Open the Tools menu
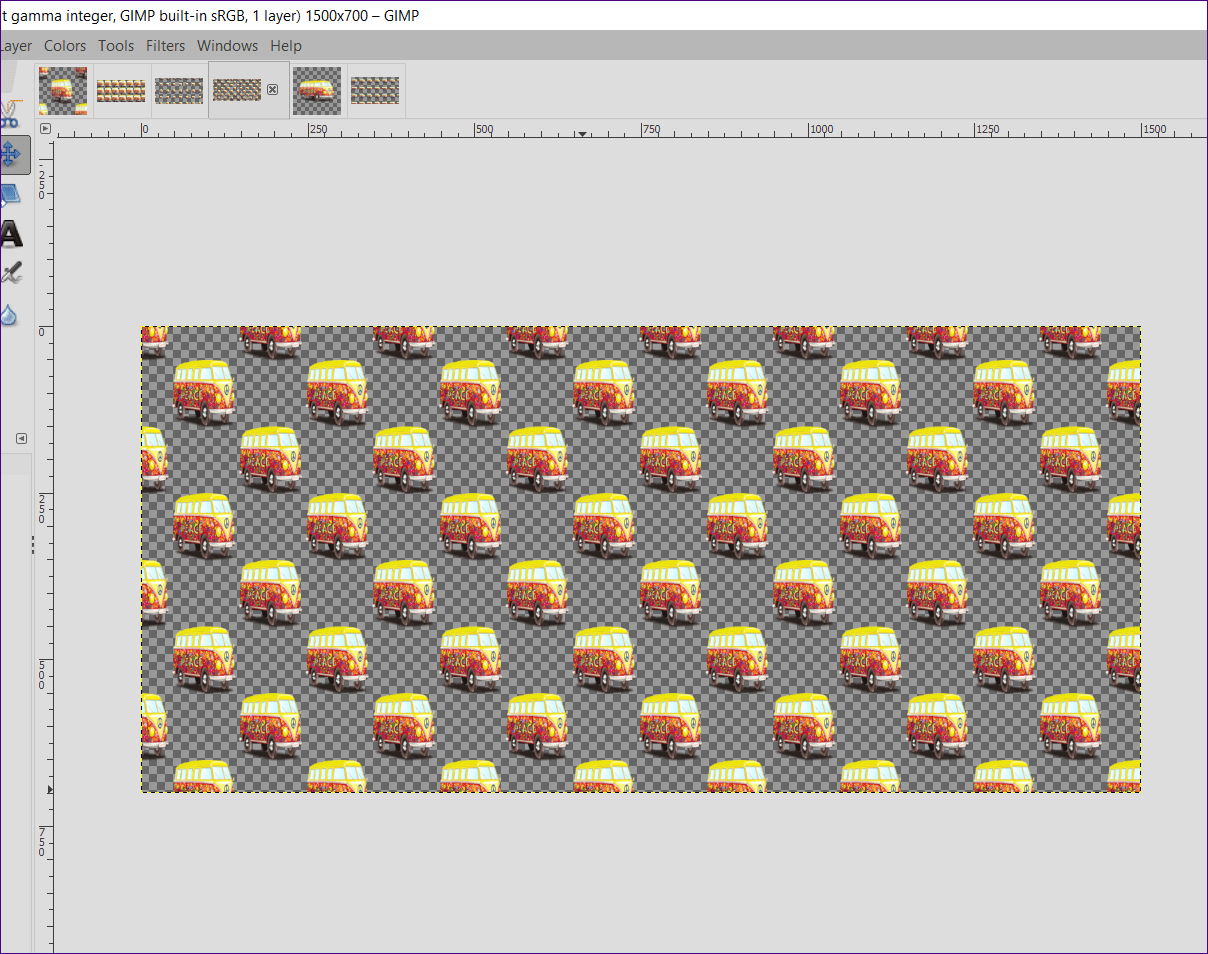1208x954 pixels. (x=116, y=46)
